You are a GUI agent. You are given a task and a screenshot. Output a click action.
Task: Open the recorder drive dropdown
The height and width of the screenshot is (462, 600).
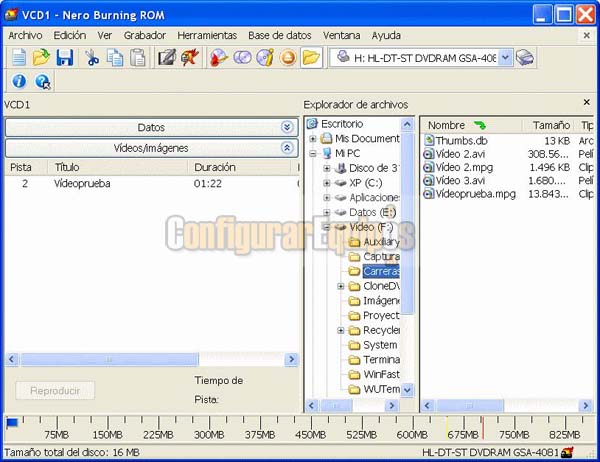pyautogui.click(x=505, y=57)
